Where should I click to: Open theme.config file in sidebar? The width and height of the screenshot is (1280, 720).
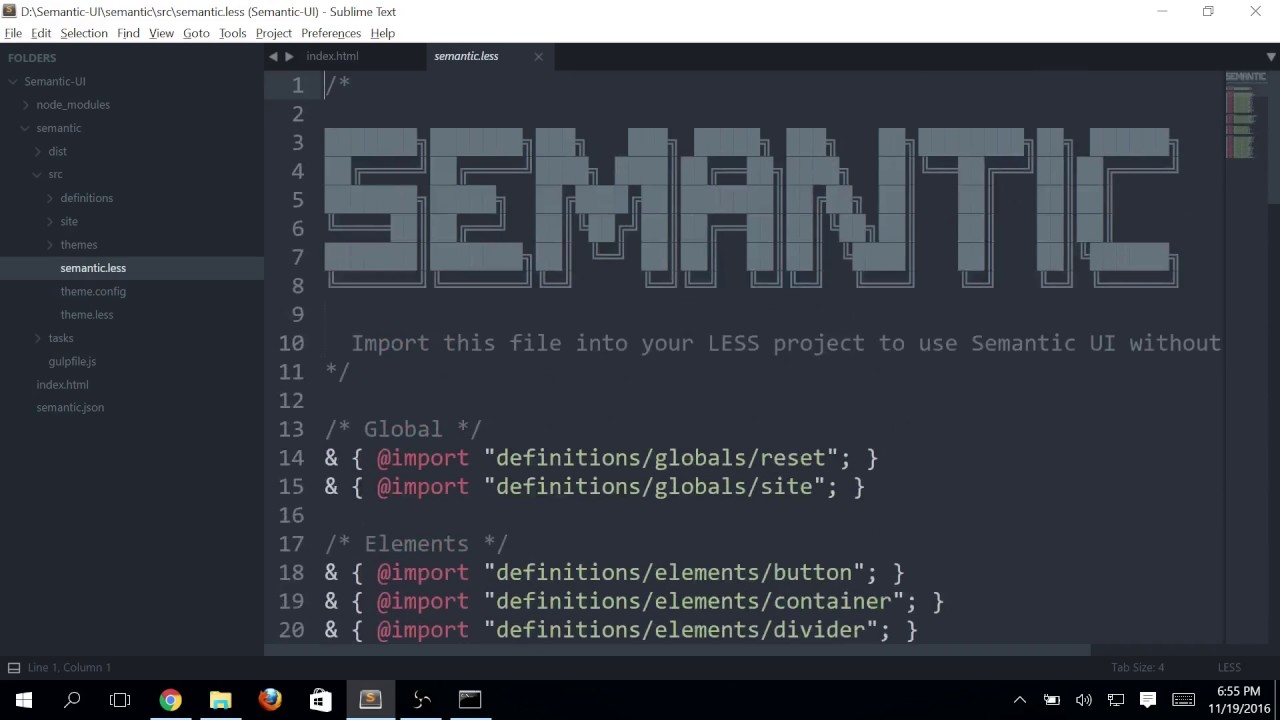tap(93, 291)
